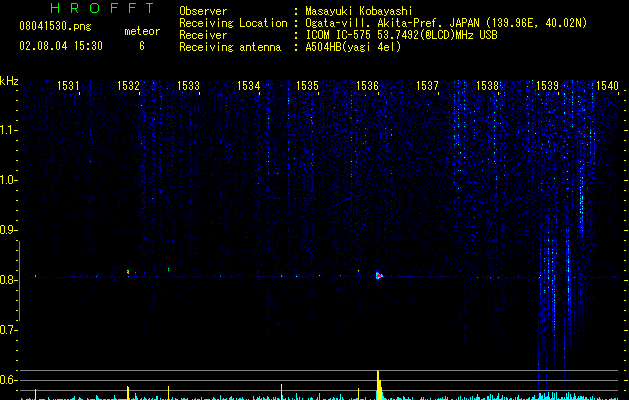Click the 1.1 frequency axis label
Image resolution: width=629 pixels, height=400 pixels.
pos(8,130)
